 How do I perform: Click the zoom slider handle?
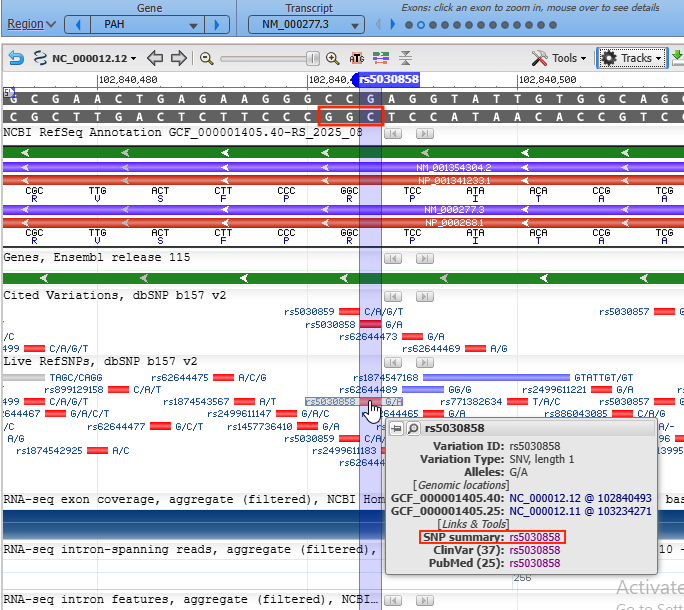pos(312,58)
